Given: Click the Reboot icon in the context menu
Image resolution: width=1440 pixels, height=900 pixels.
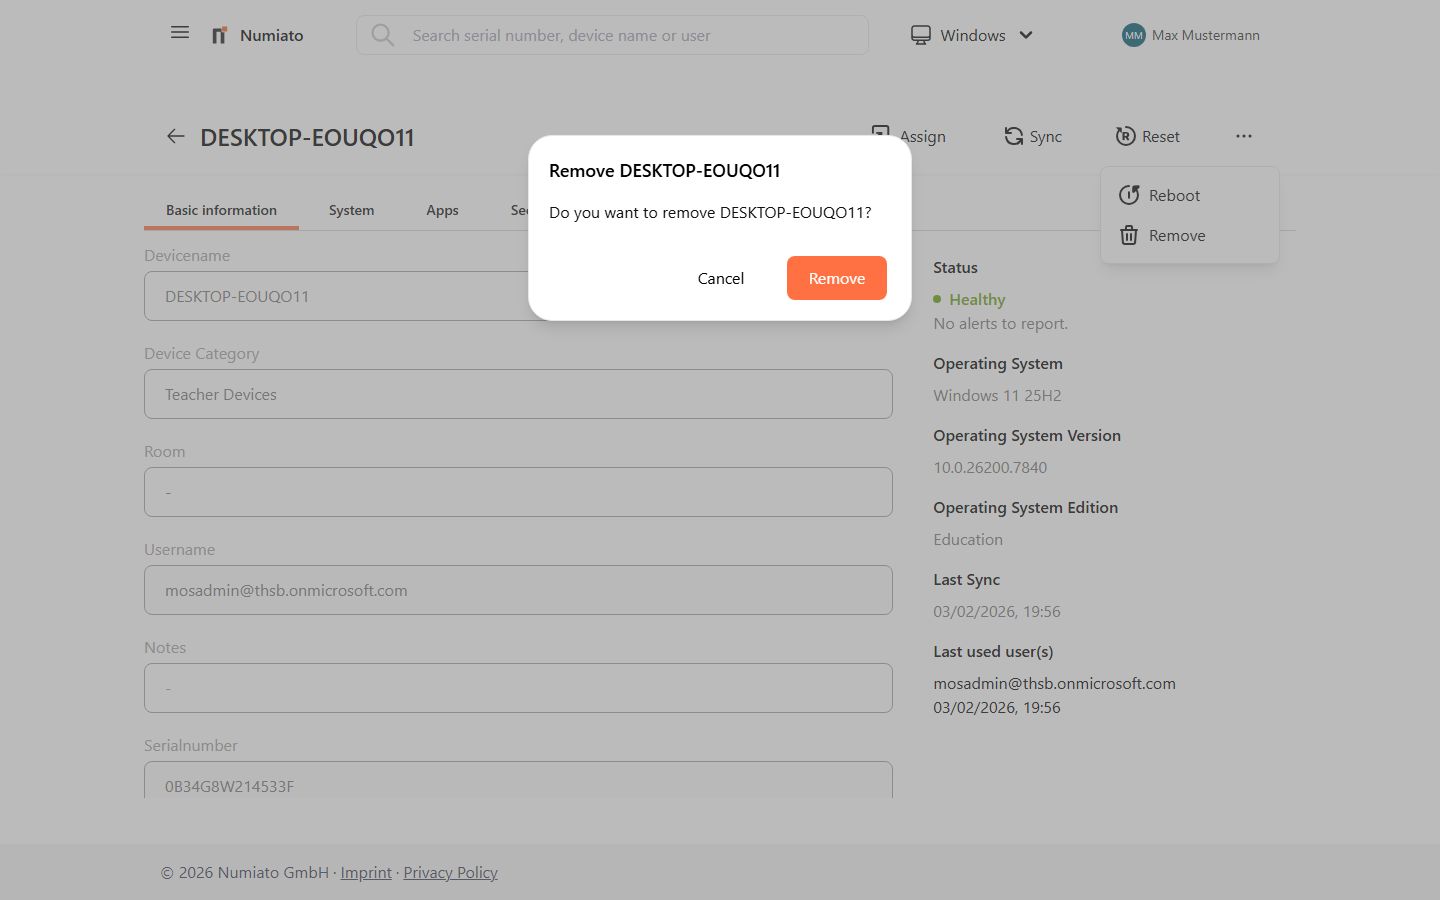Looking at the screenshot, I should pos(1129,195).
